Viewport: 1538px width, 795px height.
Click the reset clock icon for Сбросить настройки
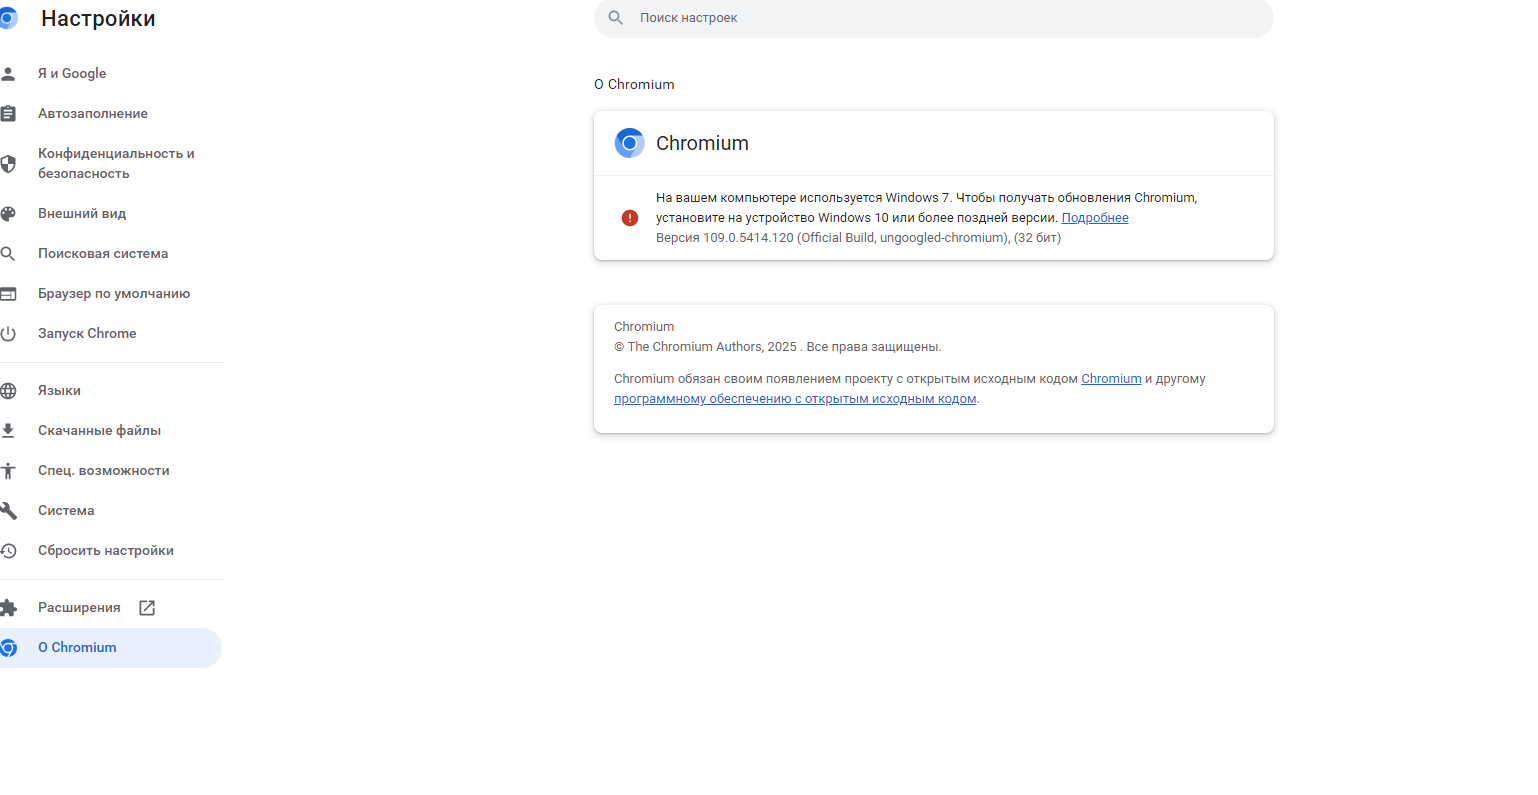8,550
